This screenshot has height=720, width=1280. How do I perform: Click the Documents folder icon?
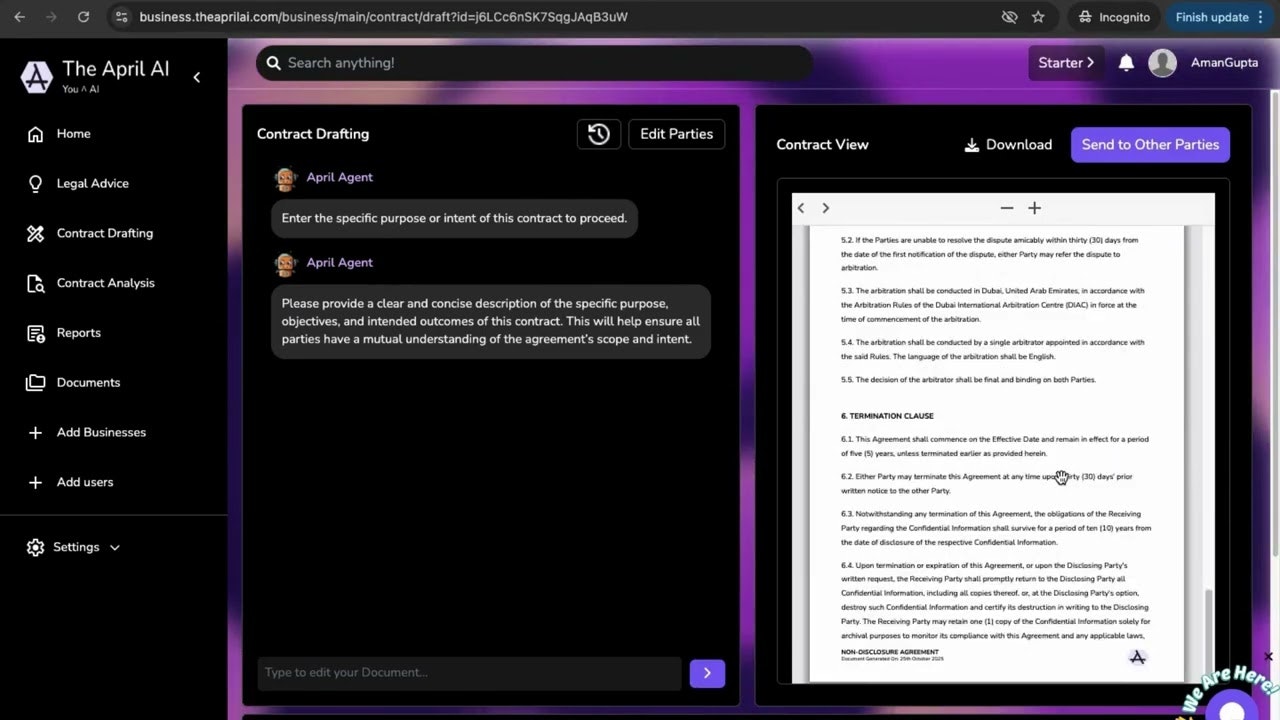click(x=36, y=383)
